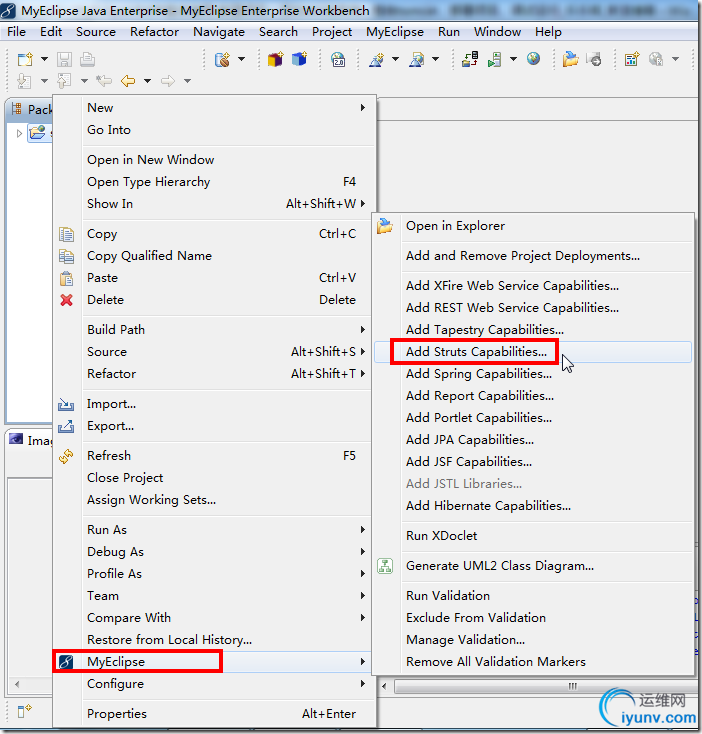Click the MyEclipse logo icon in context menu
This screenshot has height=734, width=702.
point(66,662)
